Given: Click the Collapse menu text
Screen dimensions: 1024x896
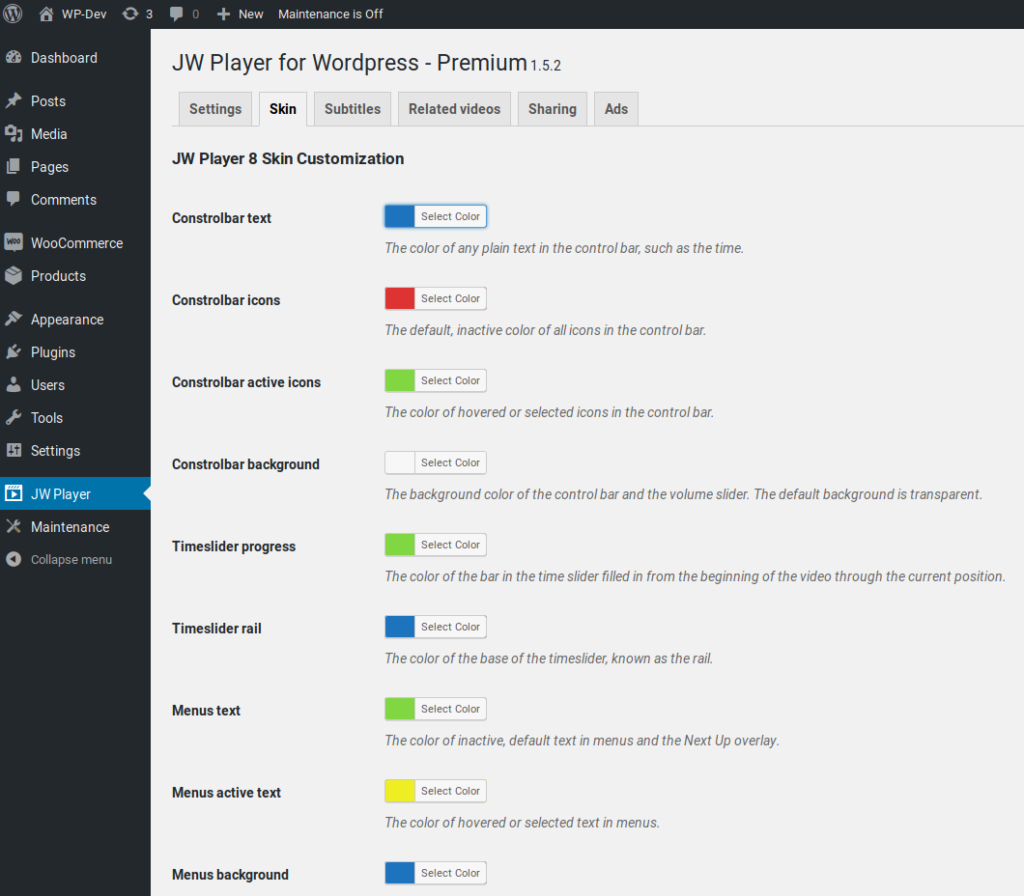Looking at the screenshot, I should 71,560.
